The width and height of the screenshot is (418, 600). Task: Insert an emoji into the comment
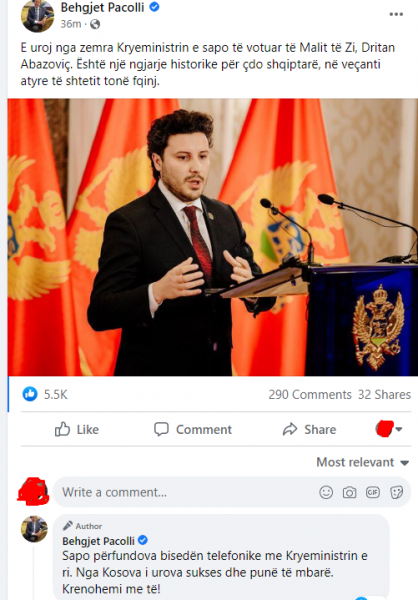pyautogui.click(x=326, y=492)
